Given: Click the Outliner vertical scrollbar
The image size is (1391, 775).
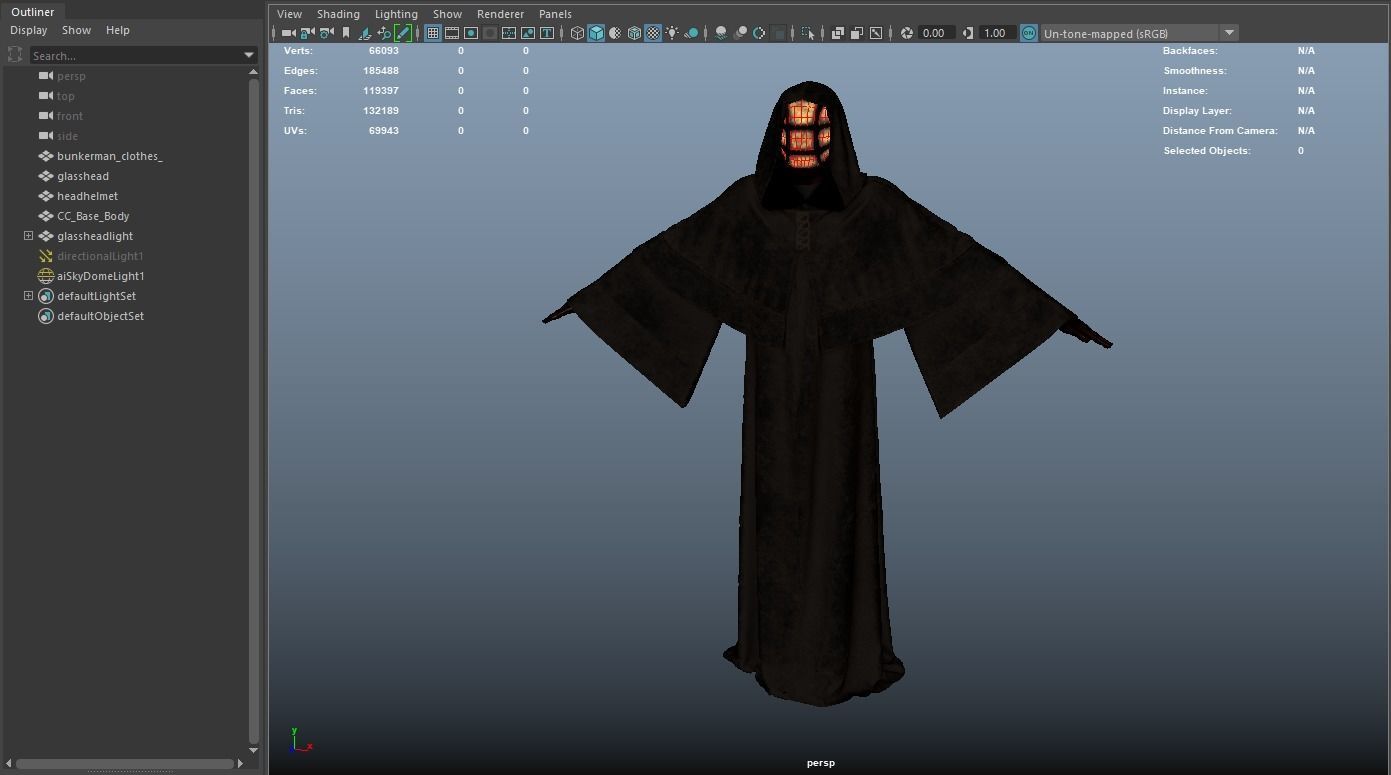Looking at the screenshot, I should (x=253, y=409).
